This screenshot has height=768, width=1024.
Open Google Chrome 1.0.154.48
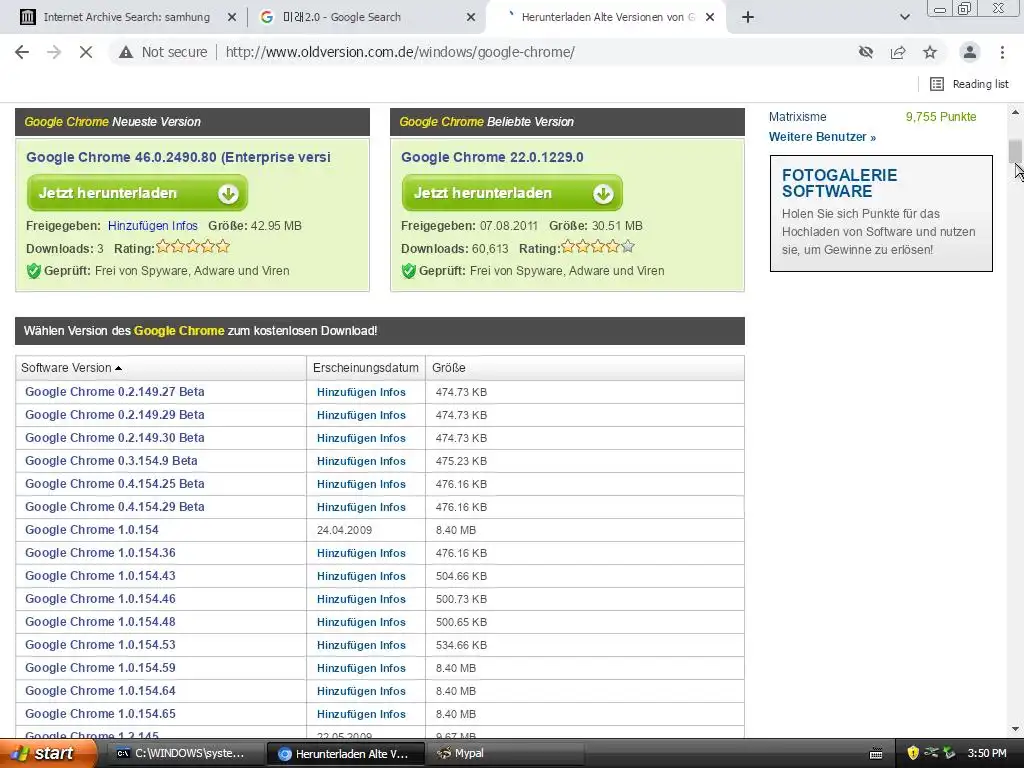[x=100, y=622]
